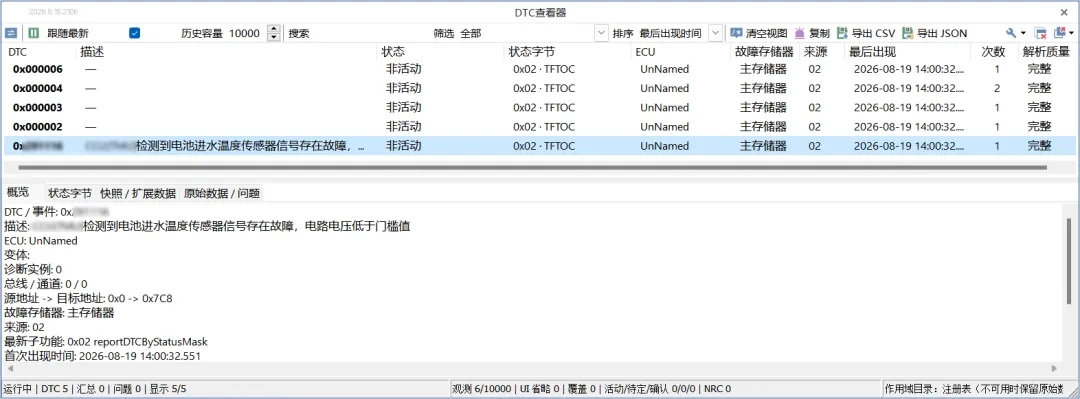Select the DTC row 0x000003

[539, 108]
